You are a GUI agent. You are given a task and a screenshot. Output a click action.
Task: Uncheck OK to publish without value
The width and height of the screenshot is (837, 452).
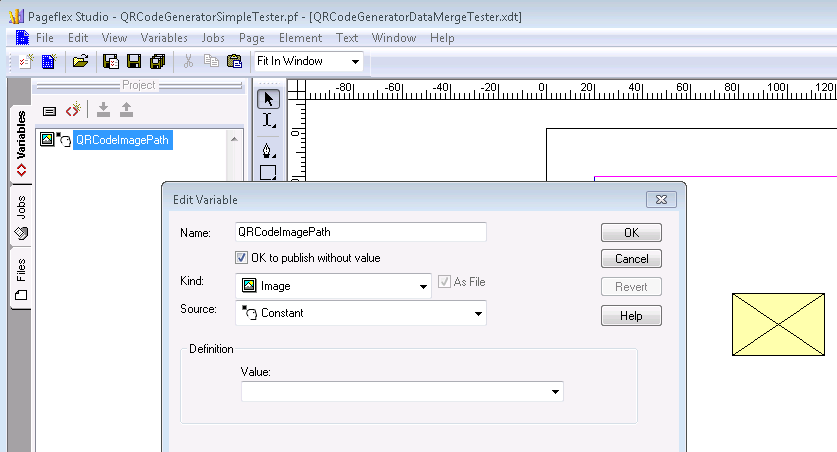point(242,258)
